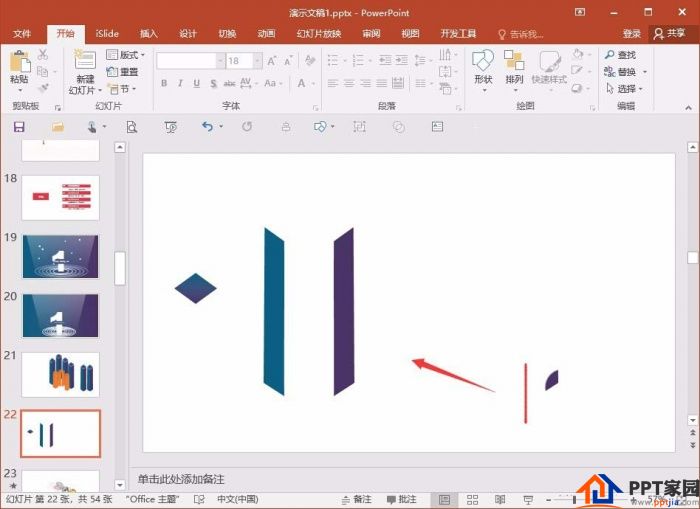Open the Design (设计) ribbon tab

coord(188,33)
